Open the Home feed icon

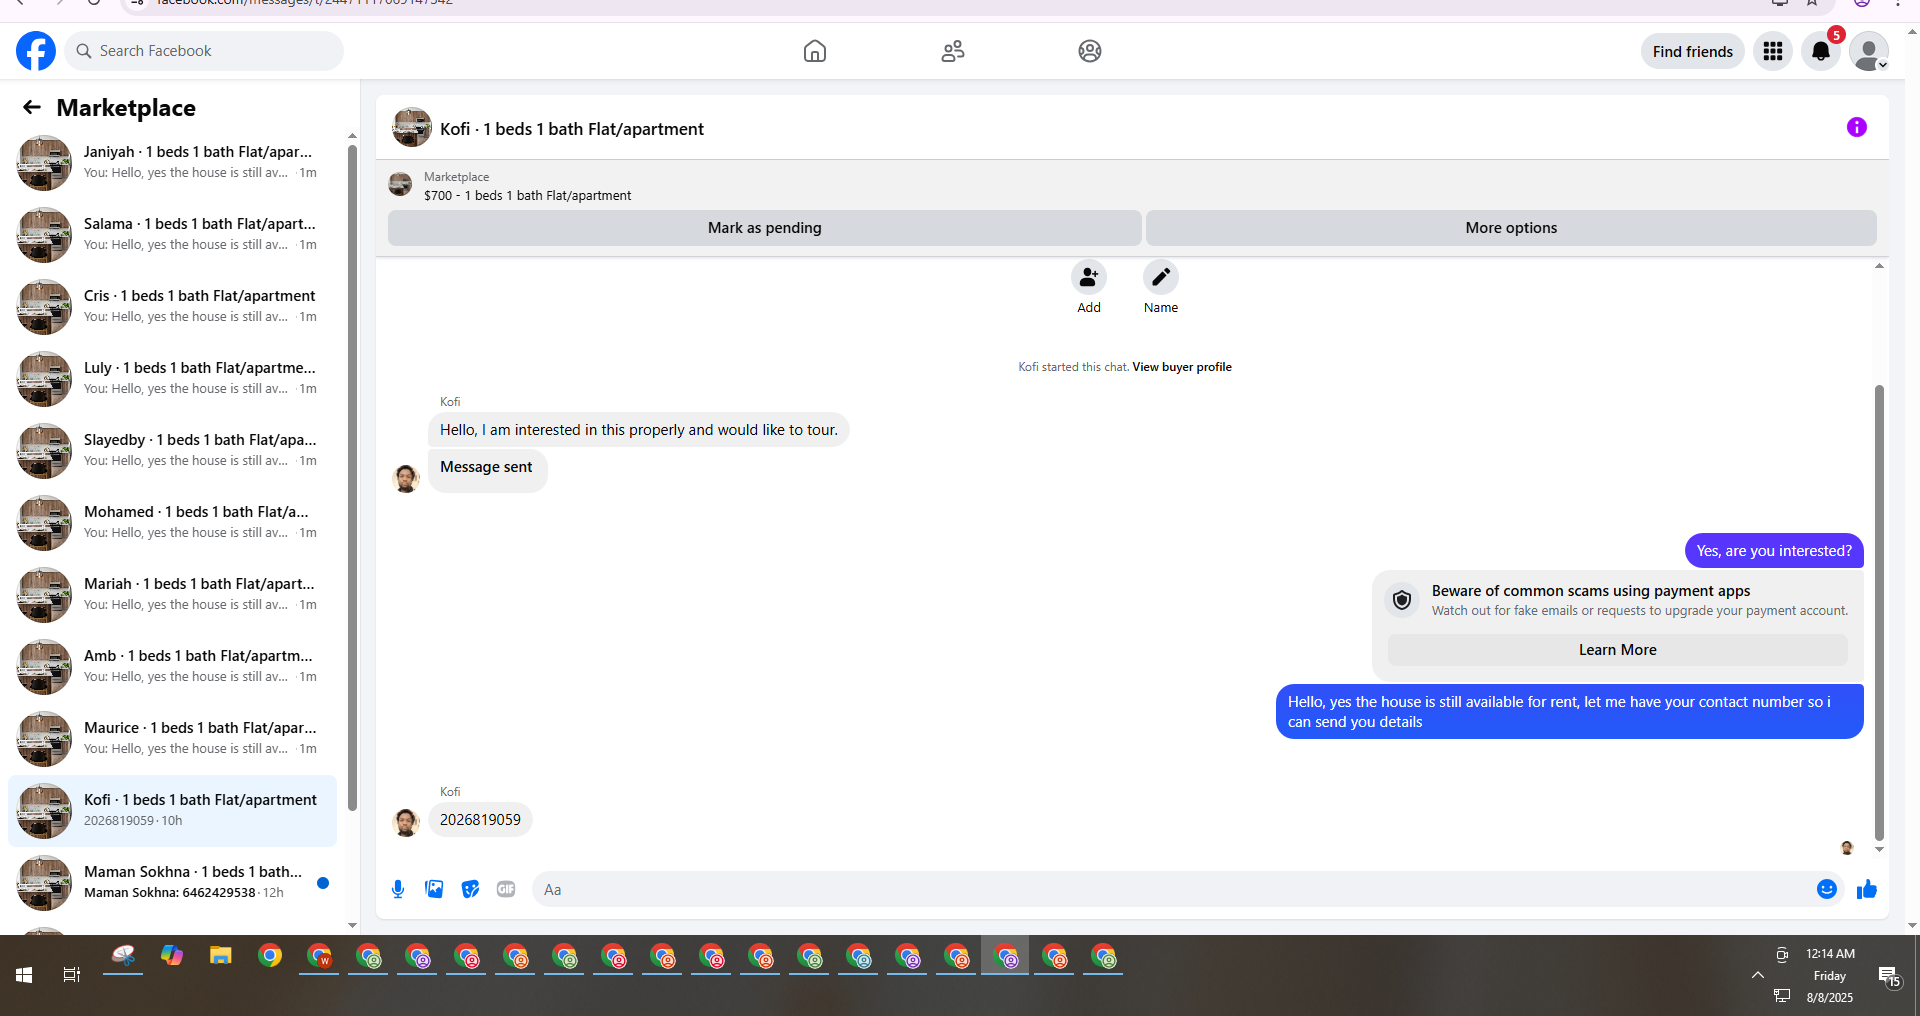(815, 51)
